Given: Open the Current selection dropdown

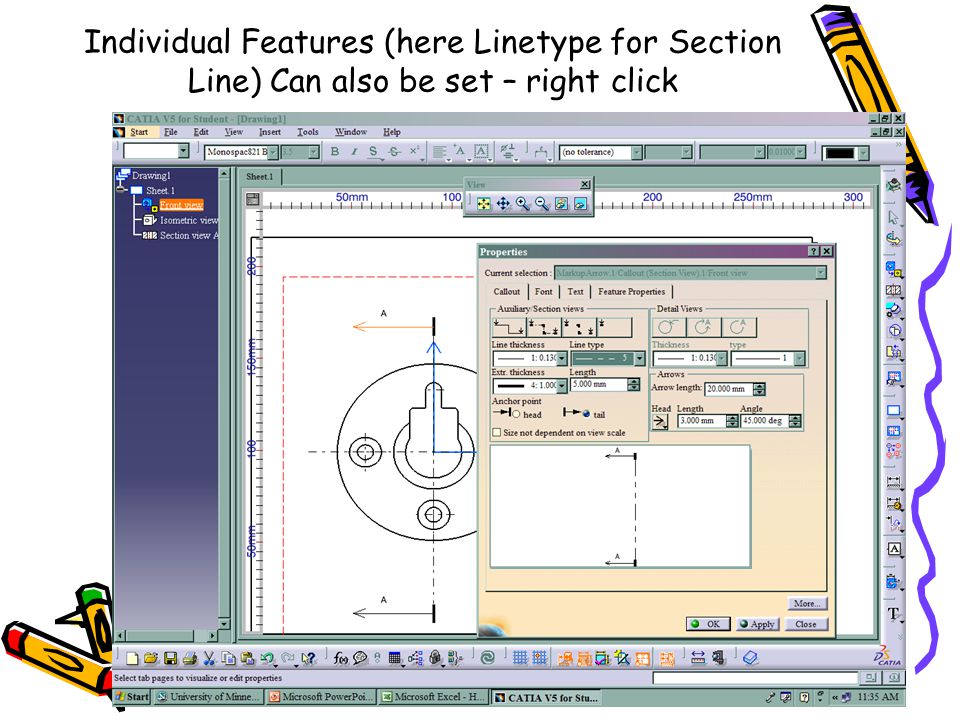Looking at the screenshot, I should 820,273.
